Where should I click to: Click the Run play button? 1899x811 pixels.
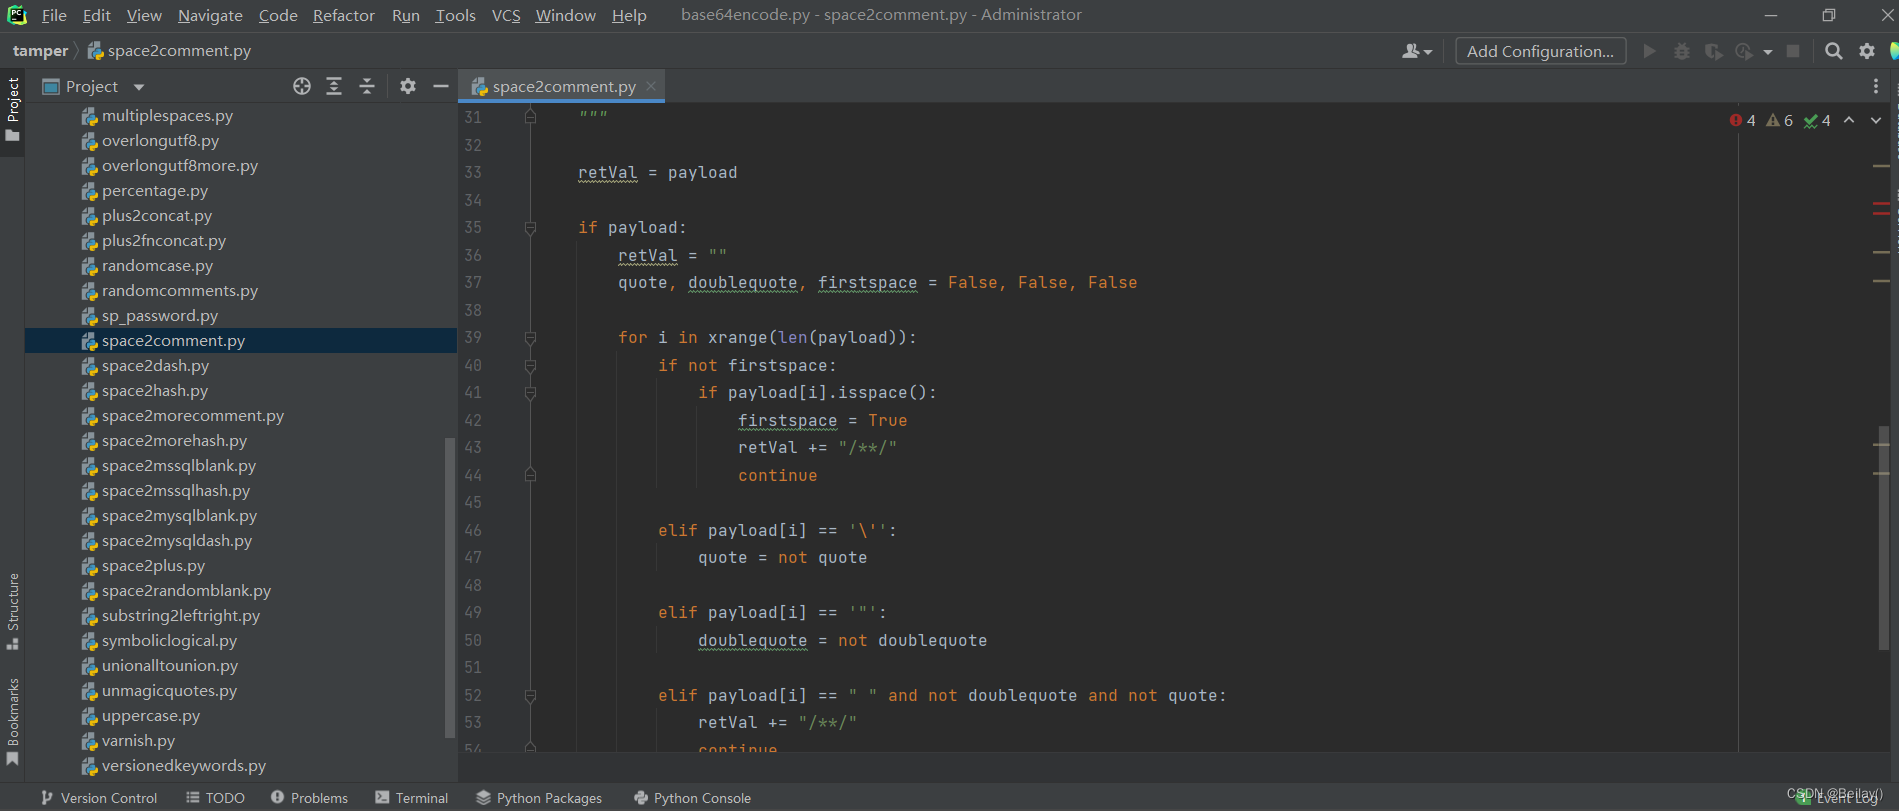[x=1649, y=51]
